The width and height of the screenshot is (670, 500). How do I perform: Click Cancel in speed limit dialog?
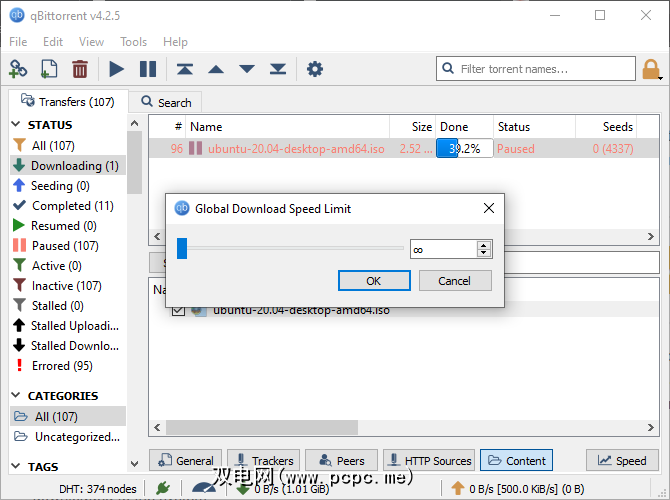455,281
